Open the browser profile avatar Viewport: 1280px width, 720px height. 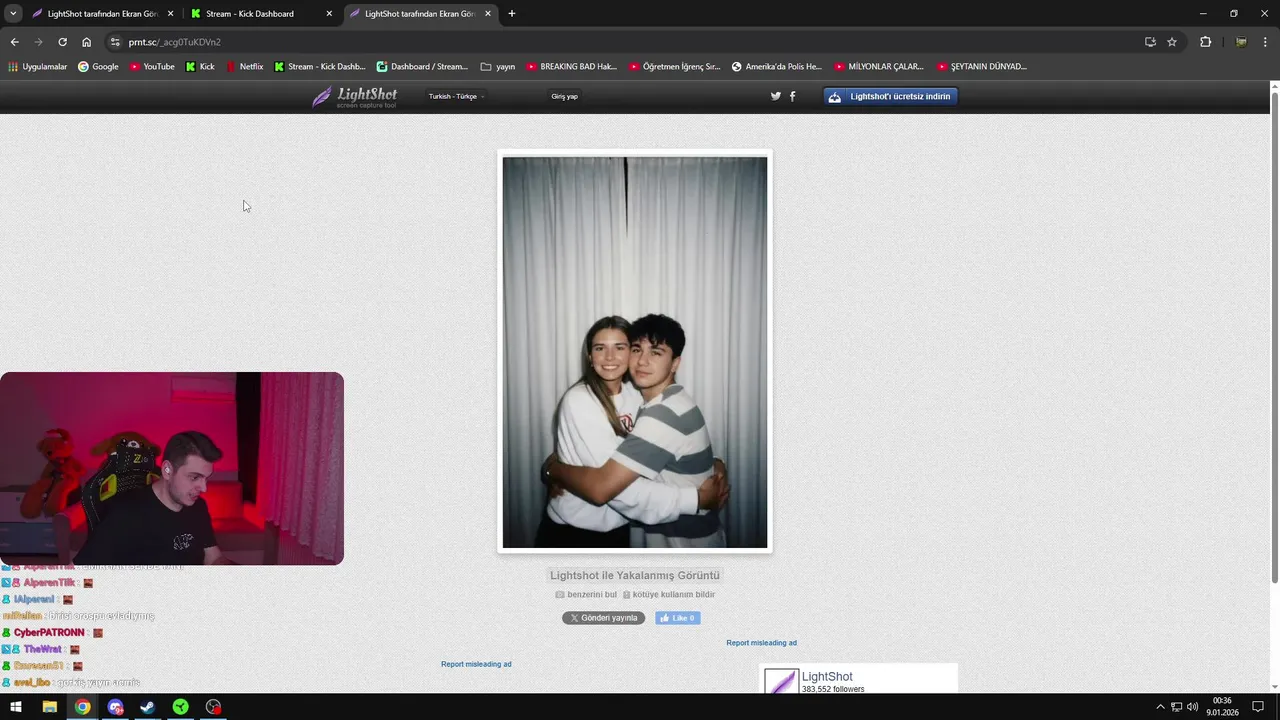1241,42
